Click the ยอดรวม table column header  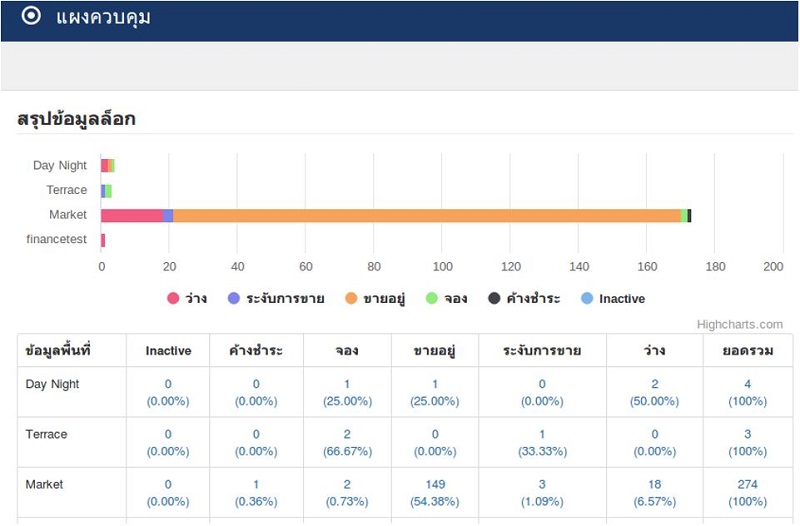[747, 350]
